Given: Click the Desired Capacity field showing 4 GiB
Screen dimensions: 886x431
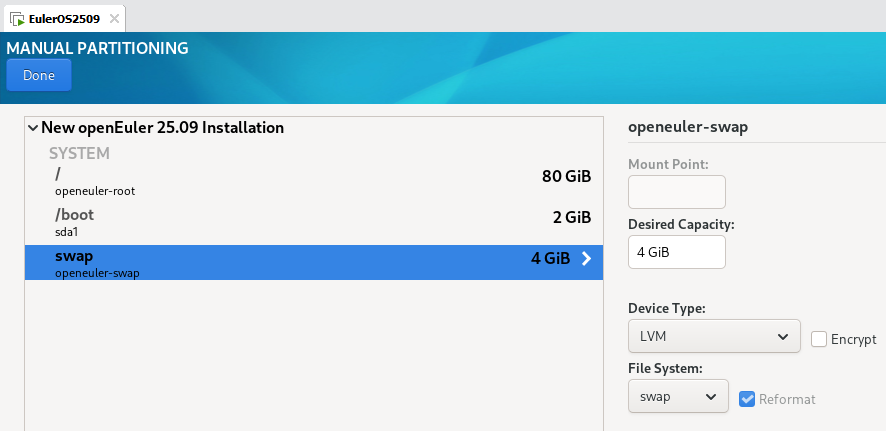Looking at the screenshot, I should click(x=676, y=252).
